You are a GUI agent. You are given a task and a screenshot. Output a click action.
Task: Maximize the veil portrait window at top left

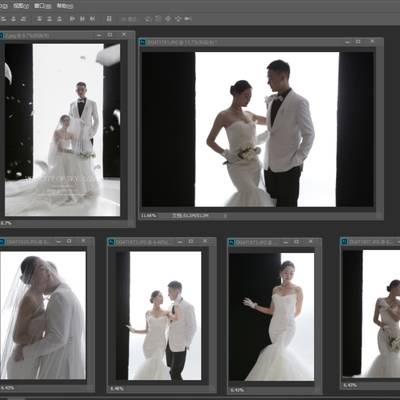click(110, 35)
